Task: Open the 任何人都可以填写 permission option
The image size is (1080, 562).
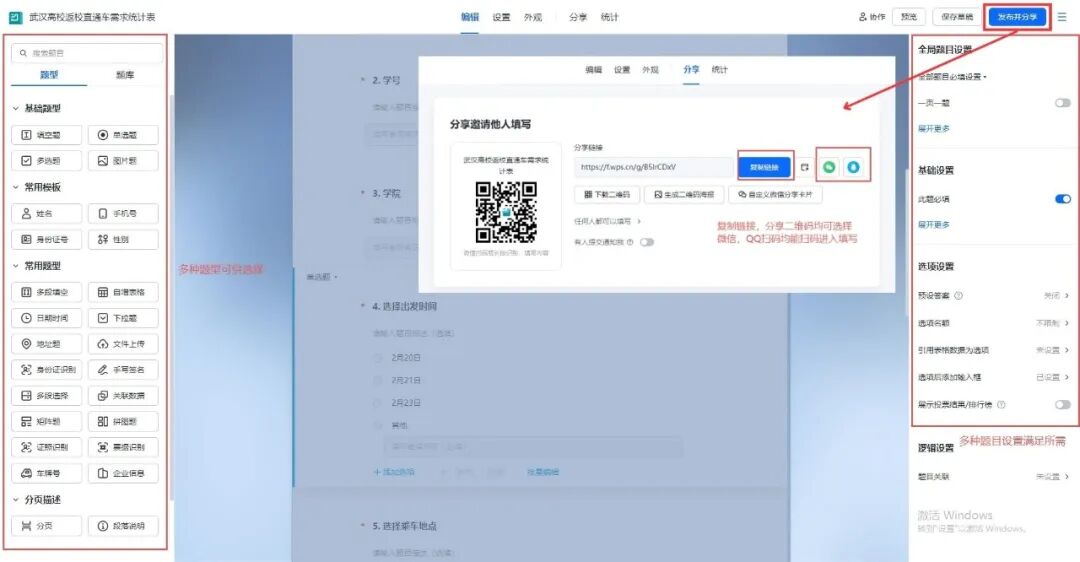Action: coord(608,221)
